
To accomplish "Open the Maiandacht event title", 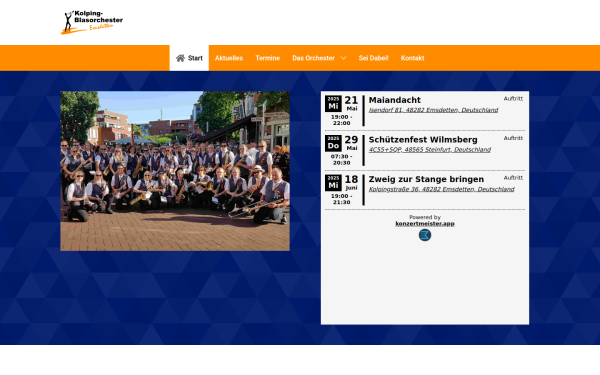I will pyautogui.click(x=395, y=100).
